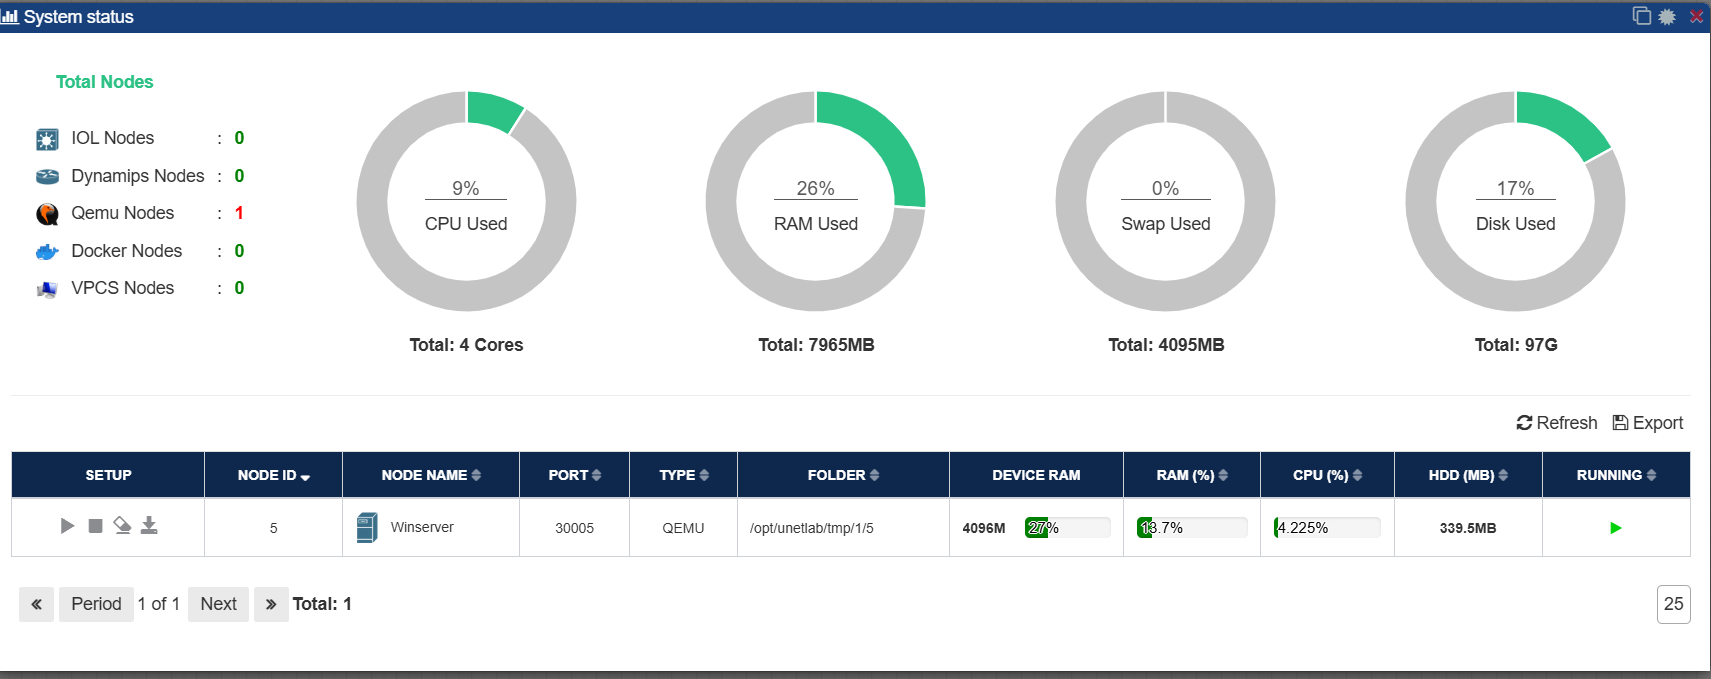The width and height of the screenshot is (1711, 679).
Task: Click the 4096M device RAM value
Action: 984,528
